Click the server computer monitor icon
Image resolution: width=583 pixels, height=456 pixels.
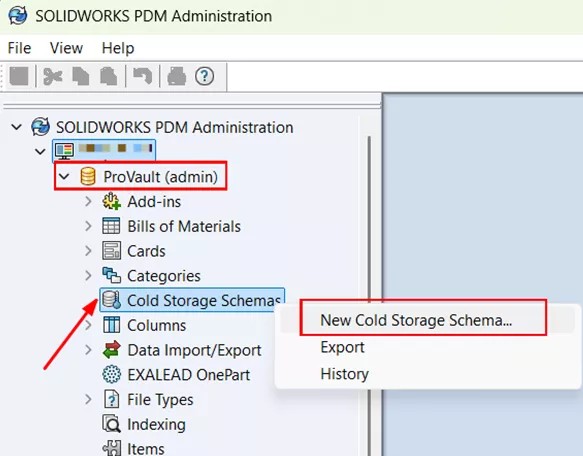(64, 151)
